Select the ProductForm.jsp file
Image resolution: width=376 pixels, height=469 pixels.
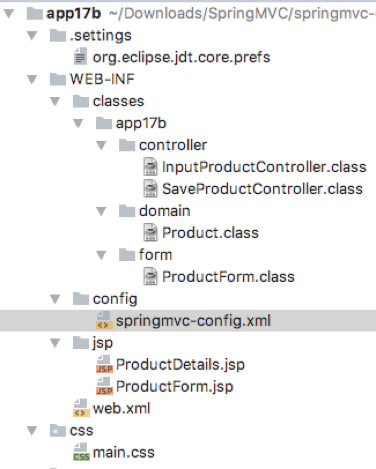point(165,387)
